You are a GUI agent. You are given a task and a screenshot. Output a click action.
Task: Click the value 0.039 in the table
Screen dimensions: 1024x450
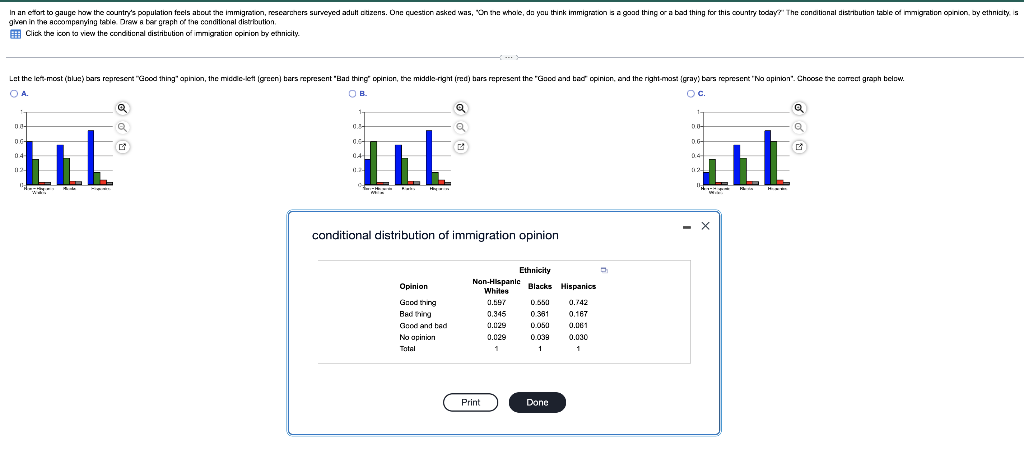tap(540, 337)
